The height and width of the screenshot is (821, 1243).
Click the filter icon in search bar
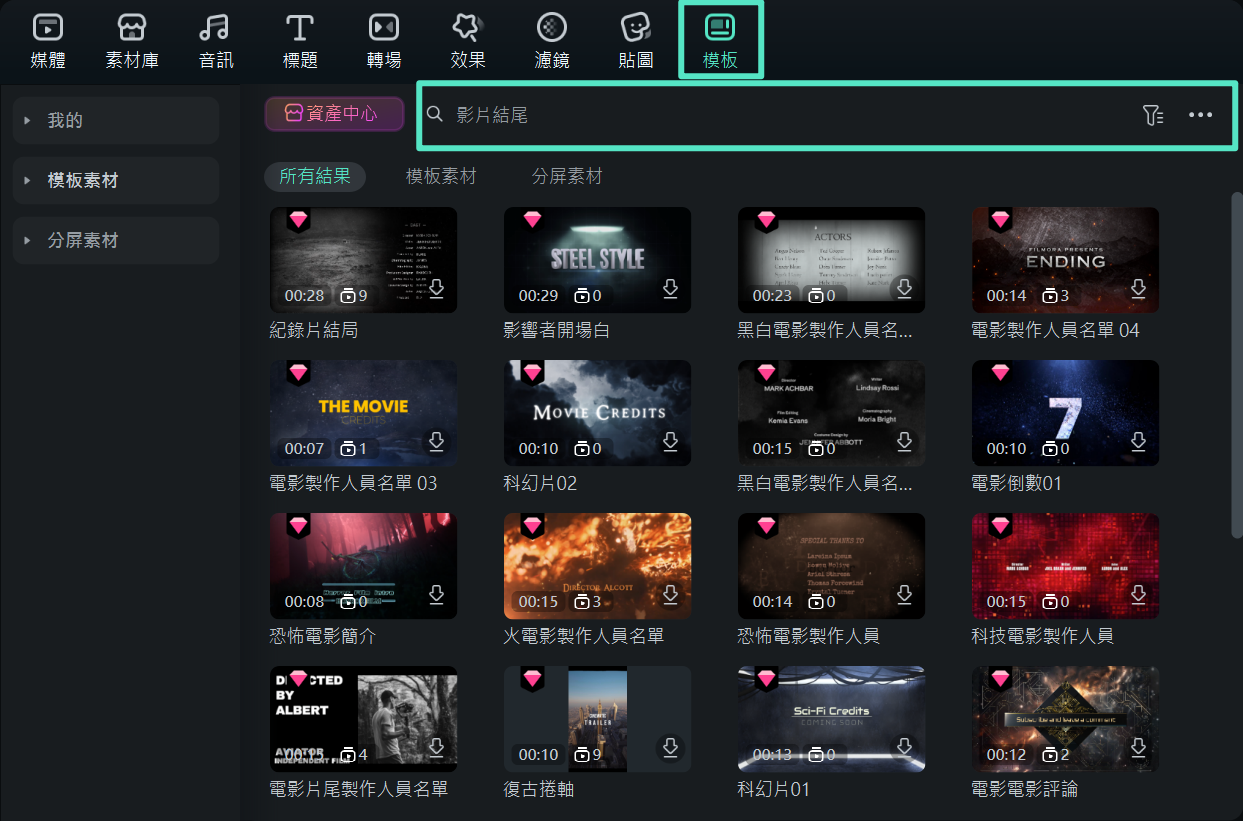click(x=1153, y=115)
